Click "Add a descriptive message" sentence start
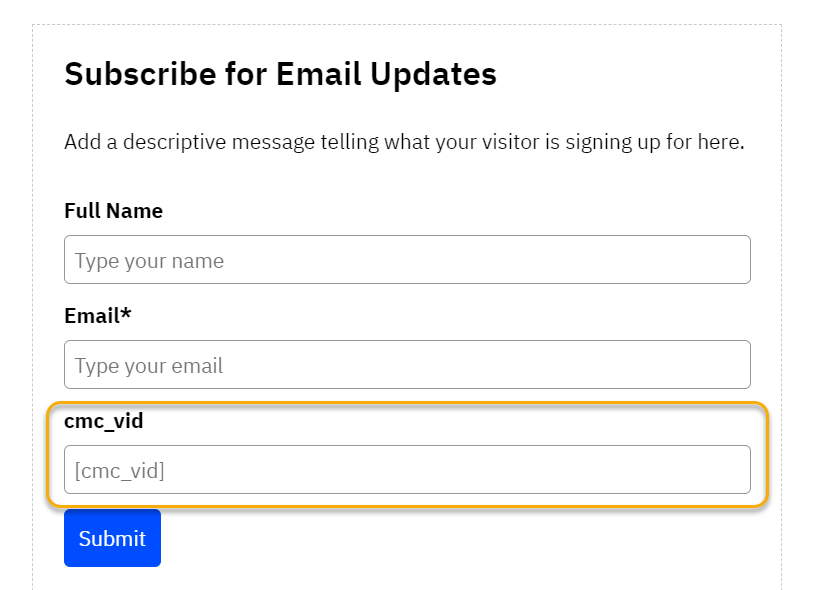 (x=160, y=142)
